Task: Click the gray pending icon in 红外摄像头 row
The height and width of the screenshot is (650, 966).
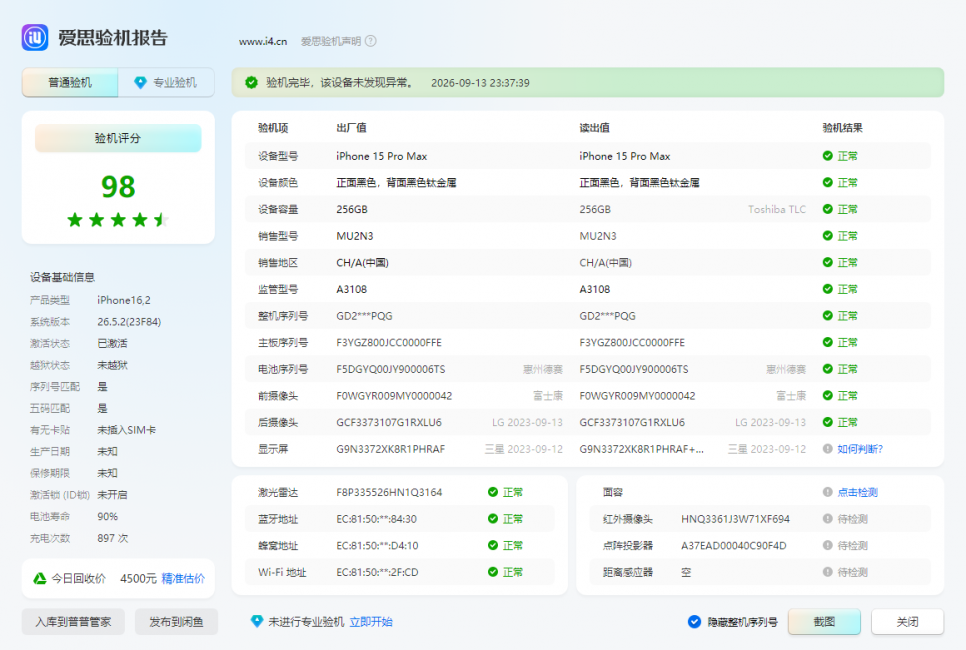Action: (x=827, y=519)
